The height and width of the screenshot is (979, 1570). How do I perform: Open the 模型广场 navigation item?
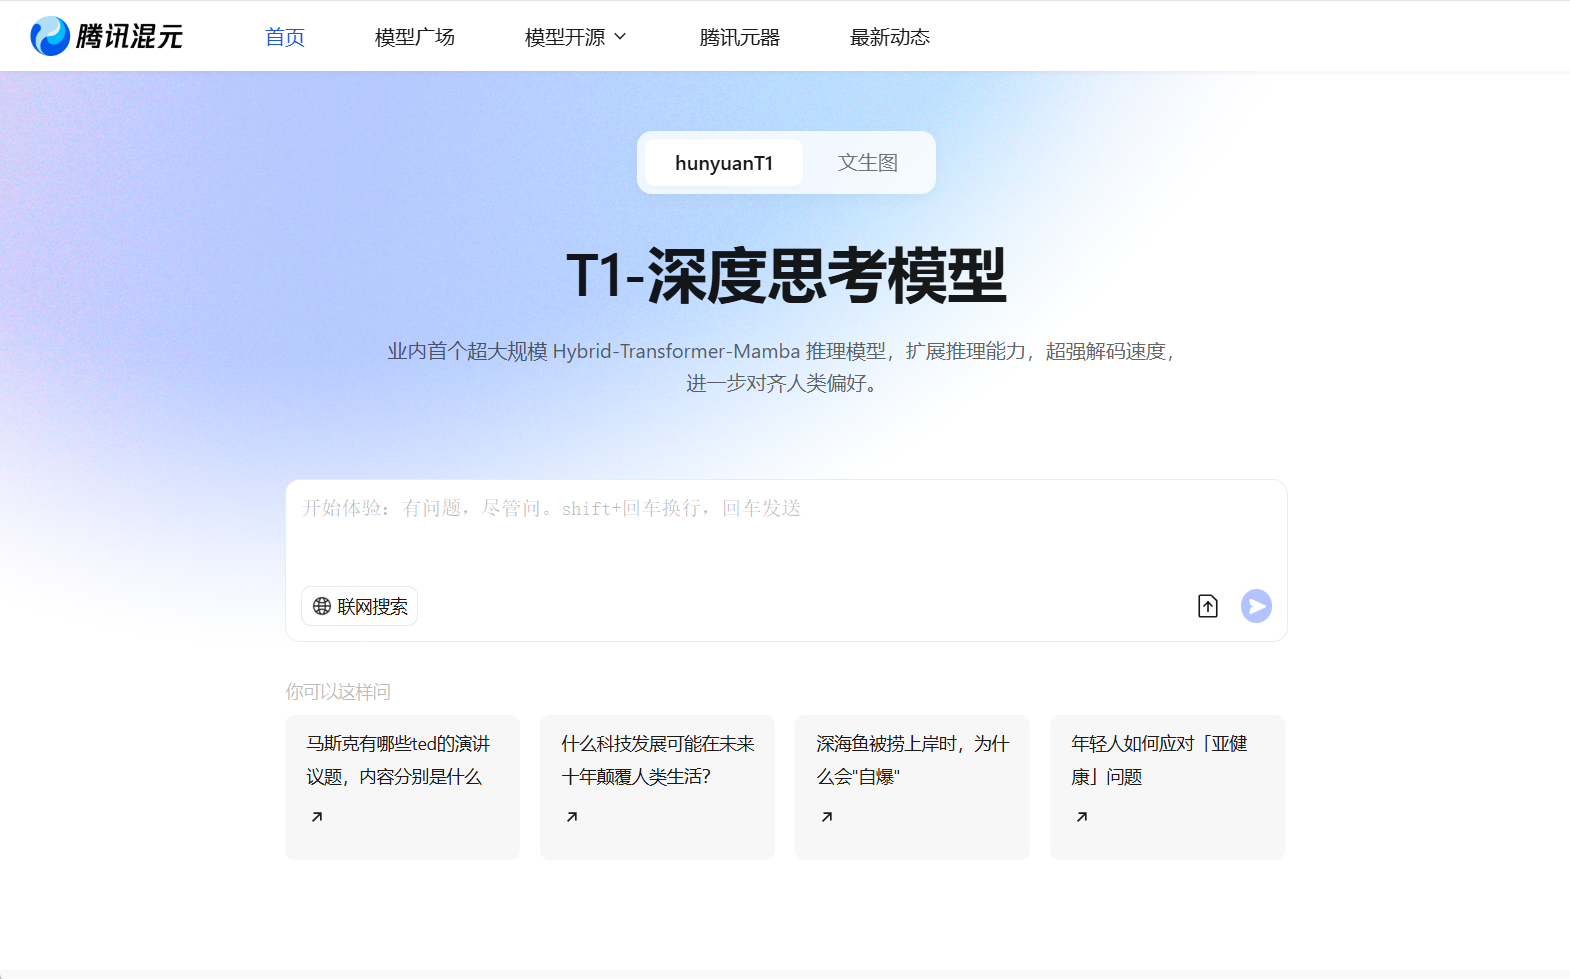[414, 37]
